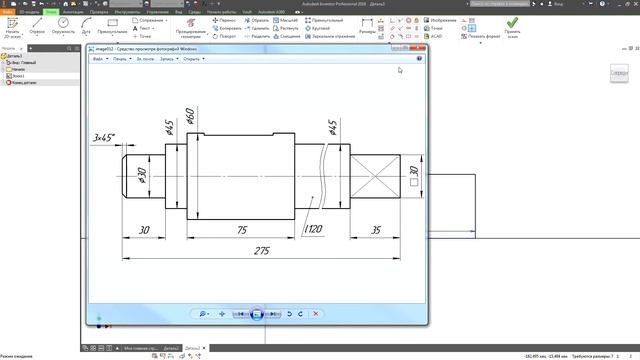Click search field in Inventor title bar
Image resolution: width=640 pixels, height=360 pixels.
[500, 4]
